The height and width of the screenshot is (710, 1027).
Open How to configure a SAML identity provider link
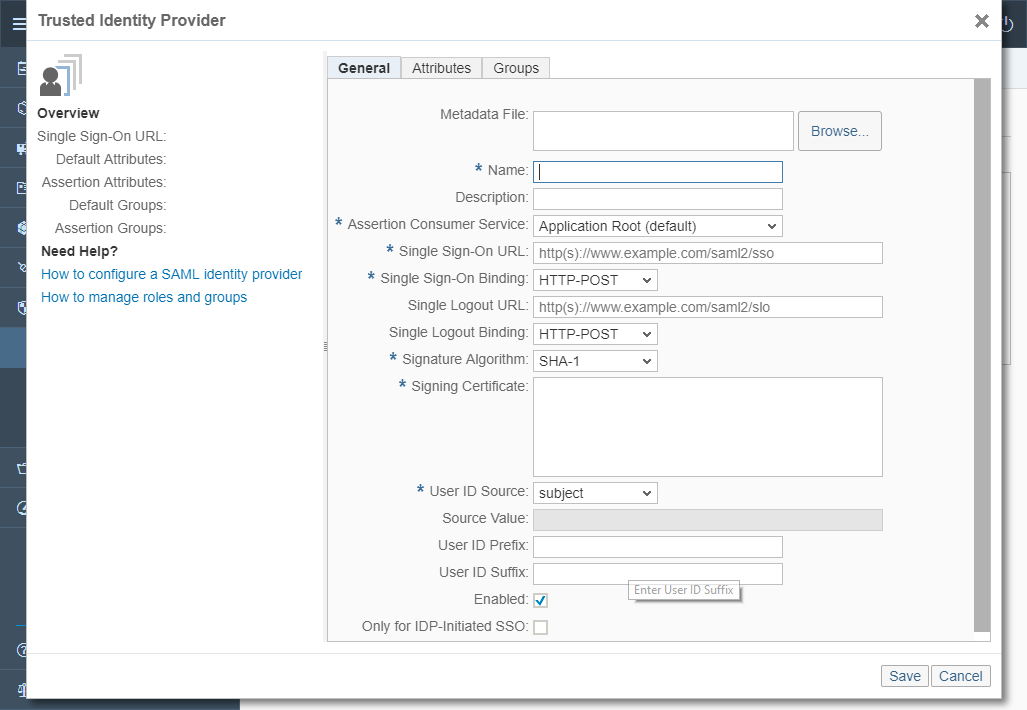point(172,274)
